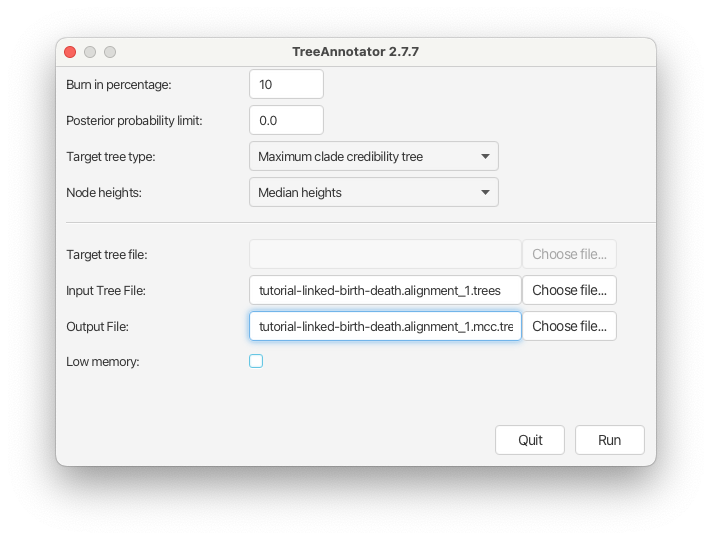Choose file for Input Tree File
This screenshot has height=540, width=712.
pos(569,290)
